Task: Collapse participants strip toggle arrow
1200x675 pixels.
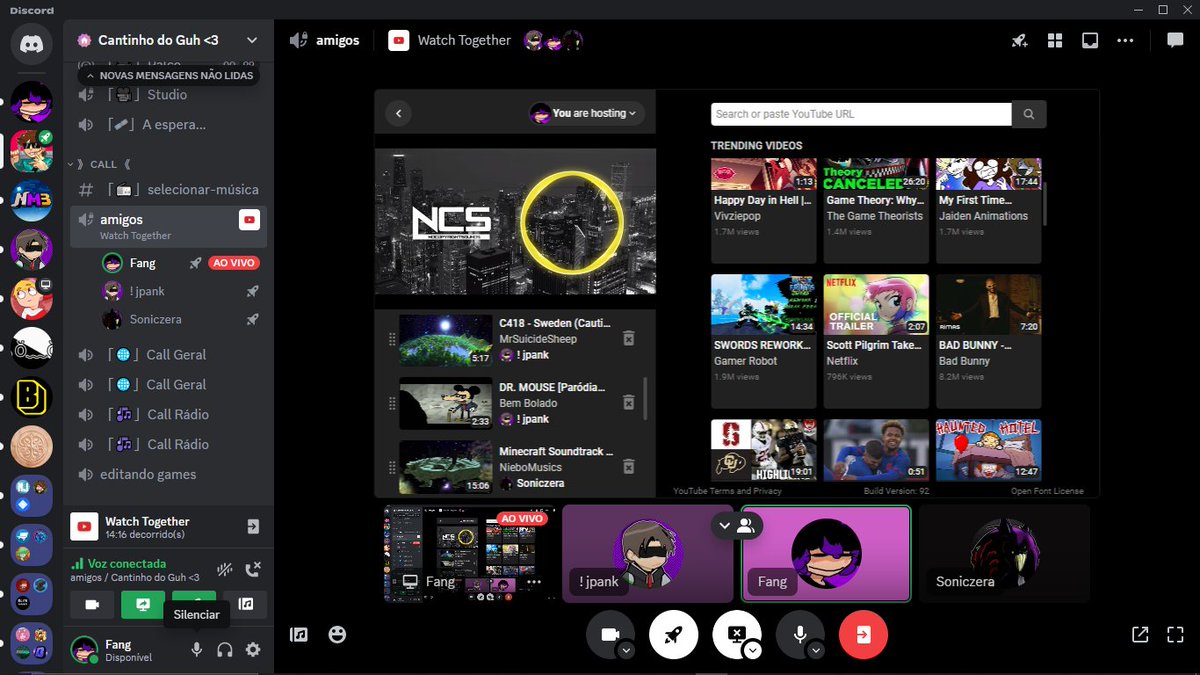Action: [725, 524]
